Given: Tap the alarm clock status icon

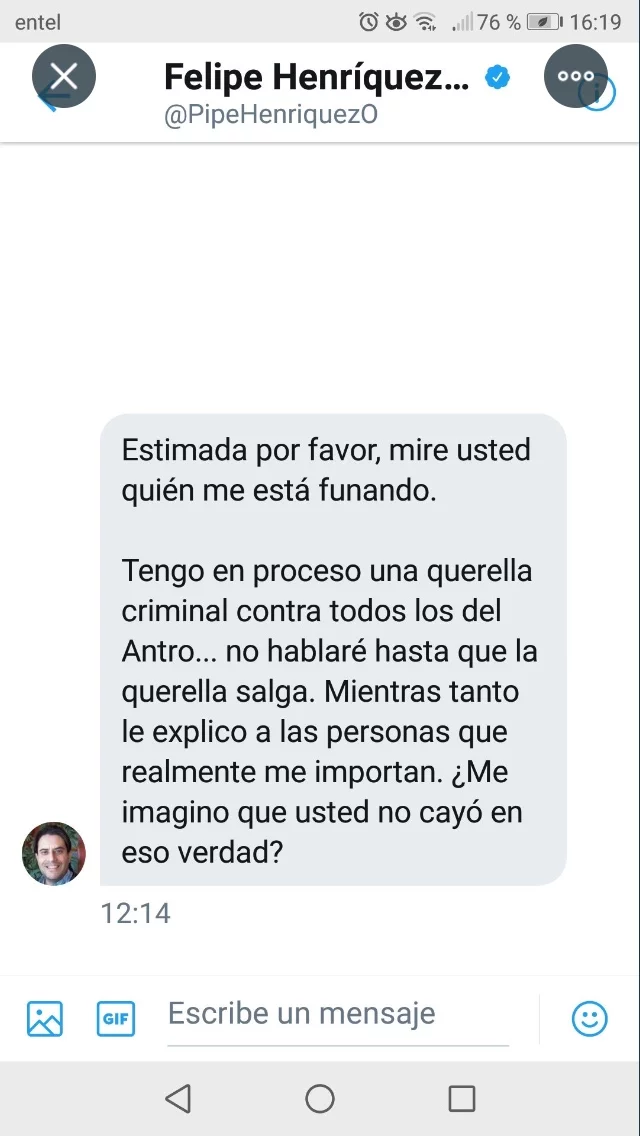Looking at the screenshot, I should point(369,22).
